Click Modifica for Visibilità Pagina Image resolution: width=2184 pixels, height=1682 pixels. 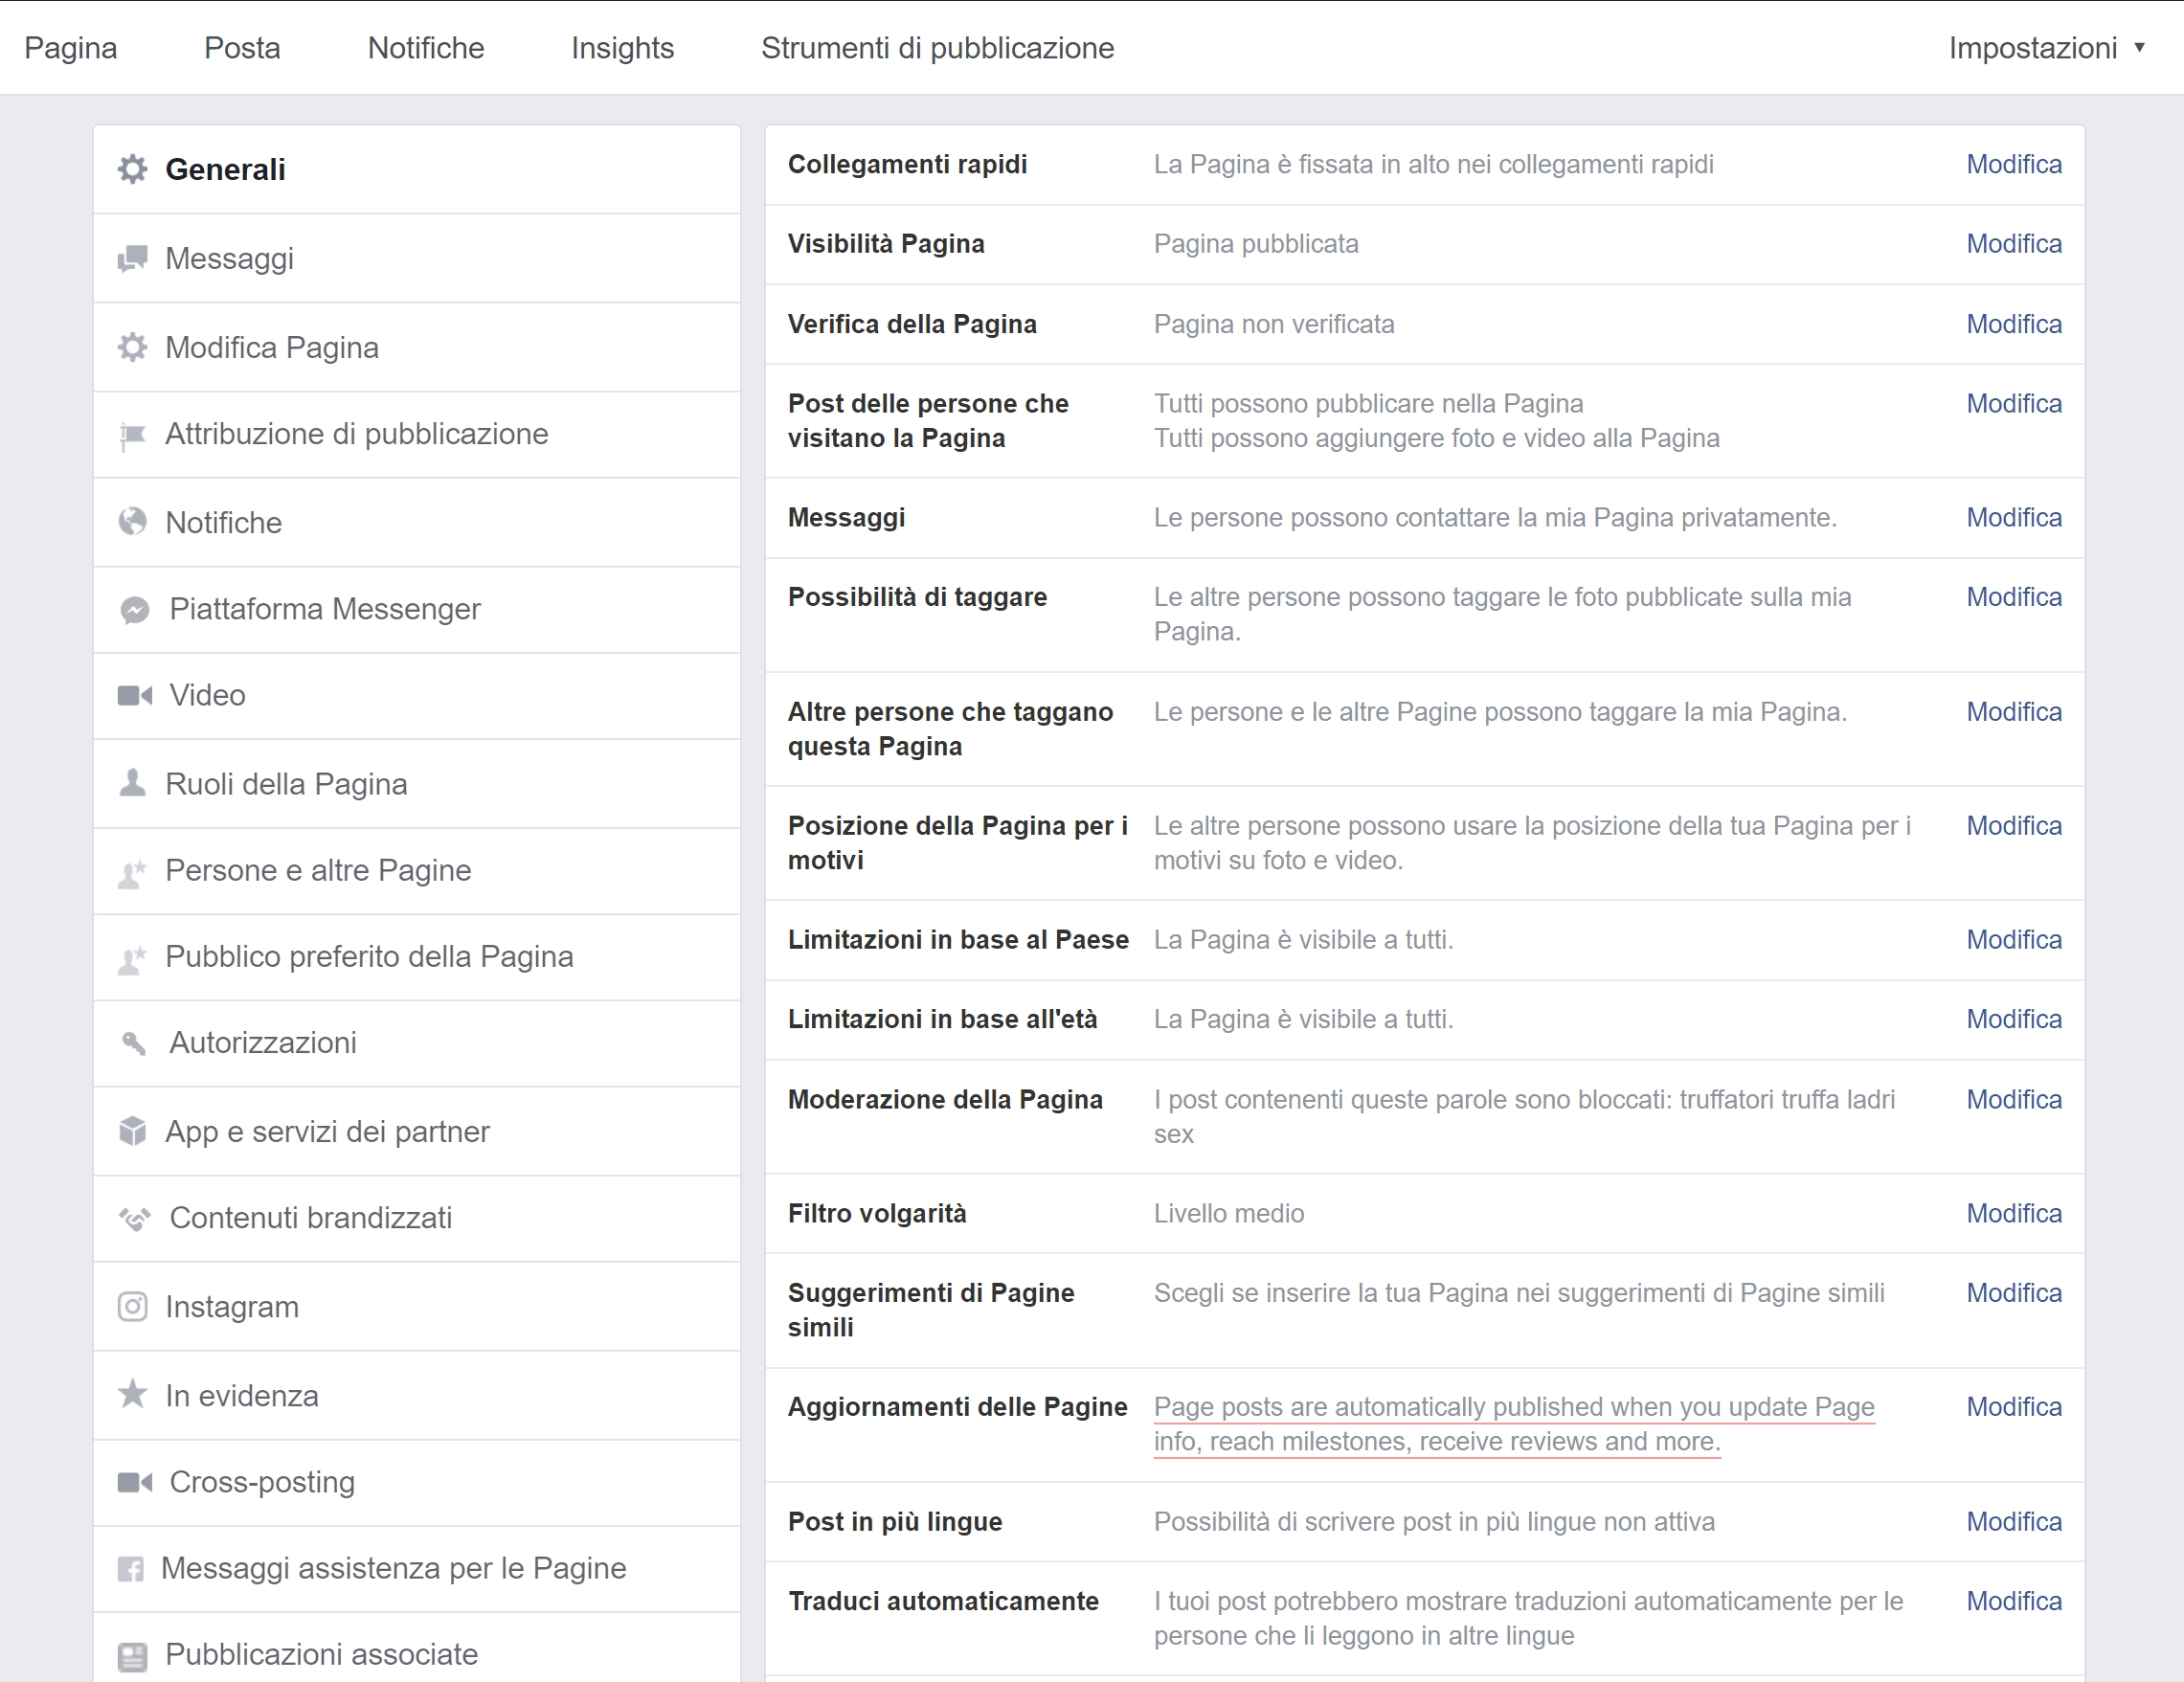pos(2013,244)
